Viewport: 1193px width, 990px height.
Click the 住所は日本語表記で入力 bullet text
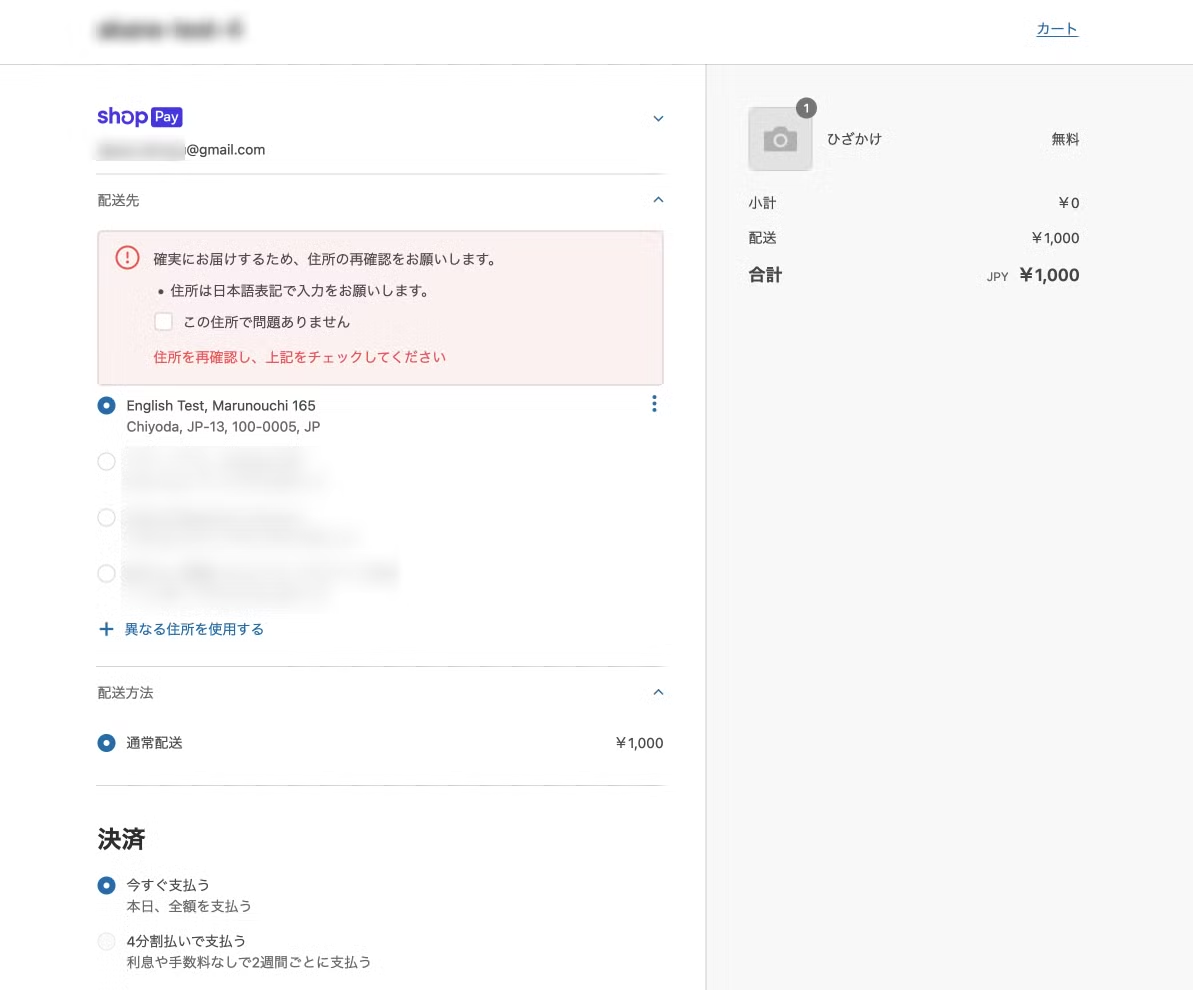pyautogui.click(x=302, y=291)
